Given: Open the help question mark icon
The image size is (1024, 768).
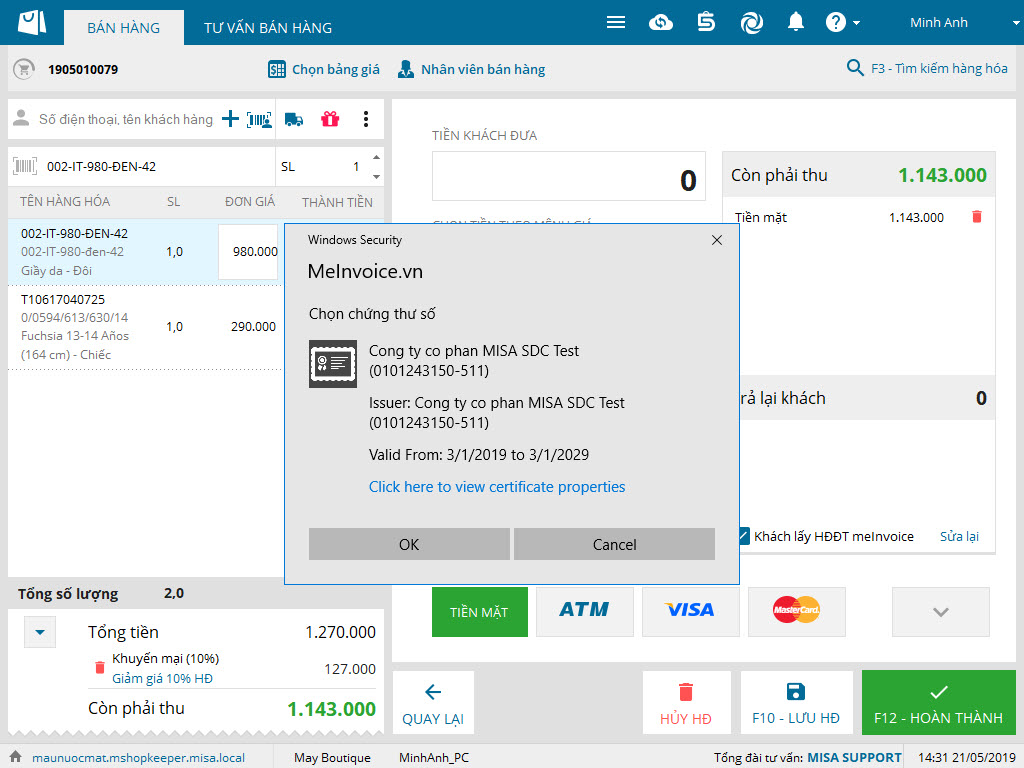Looking at the screenshot, I should [x=835, y=22].
